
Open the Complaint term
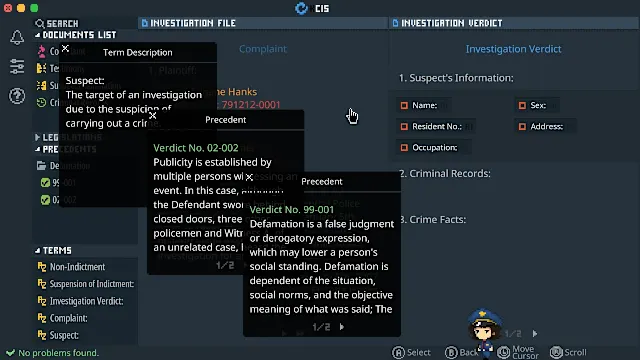(62, 318)
